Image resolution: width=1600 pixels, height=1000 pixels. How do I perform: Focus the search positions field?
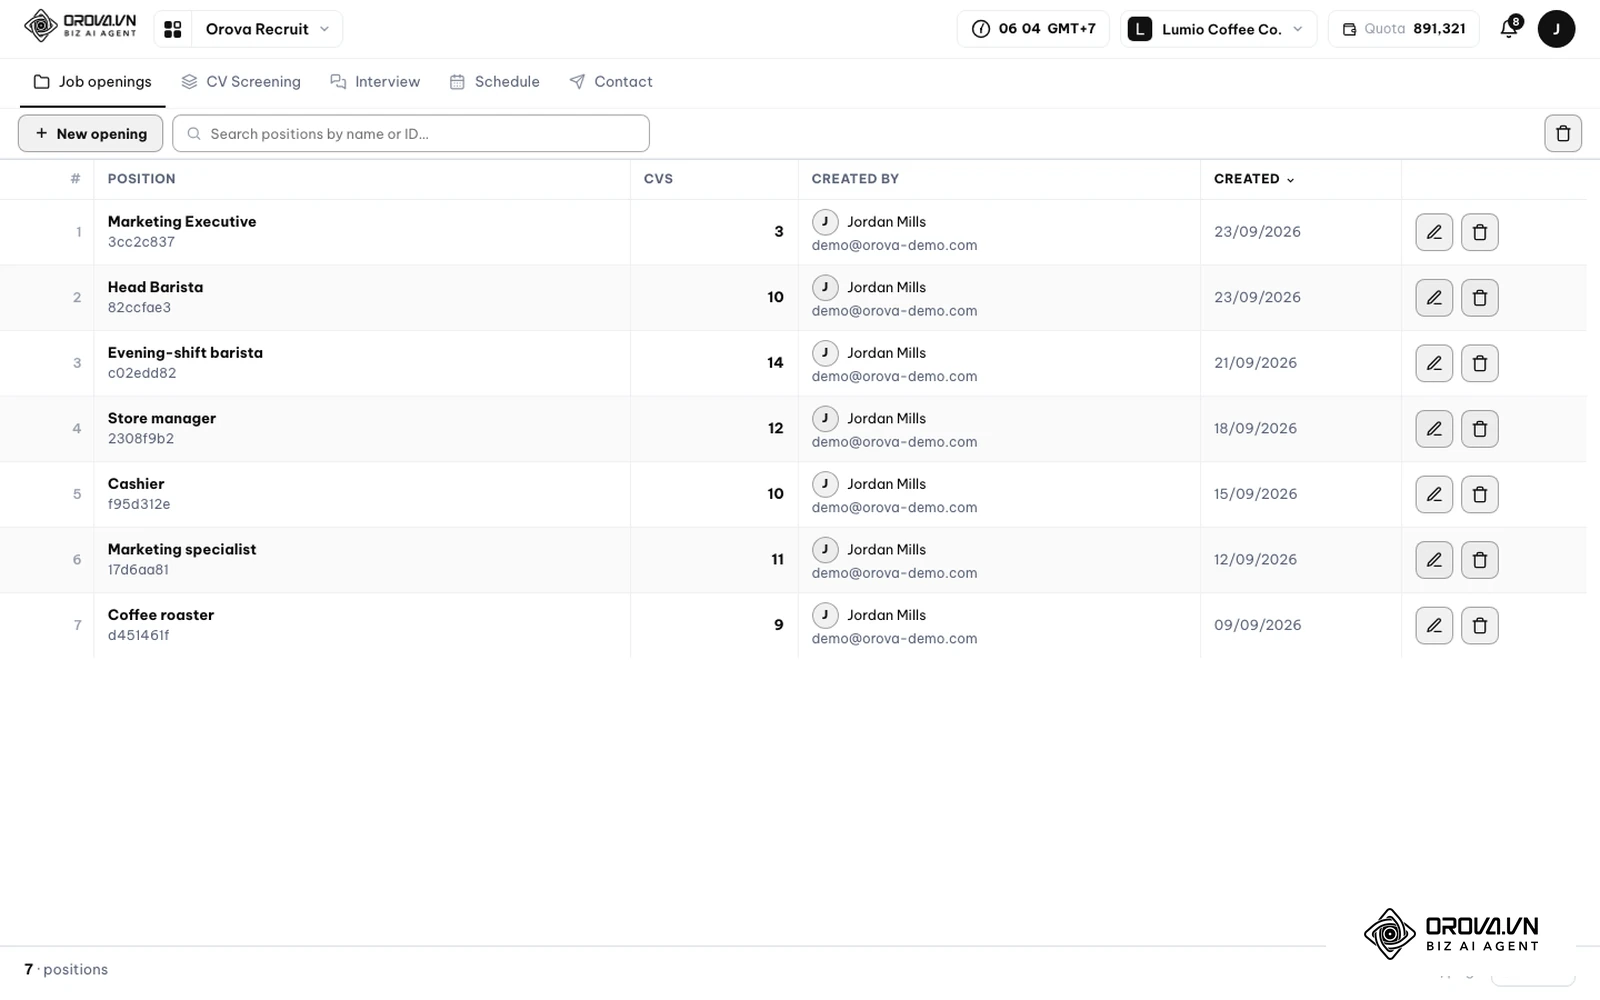411,134
